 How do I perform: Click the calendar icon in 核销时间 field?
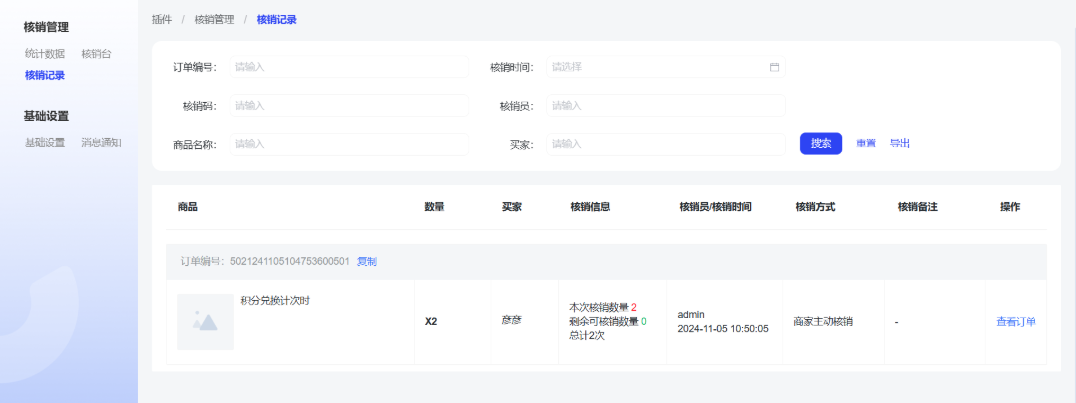coord(774,67)
